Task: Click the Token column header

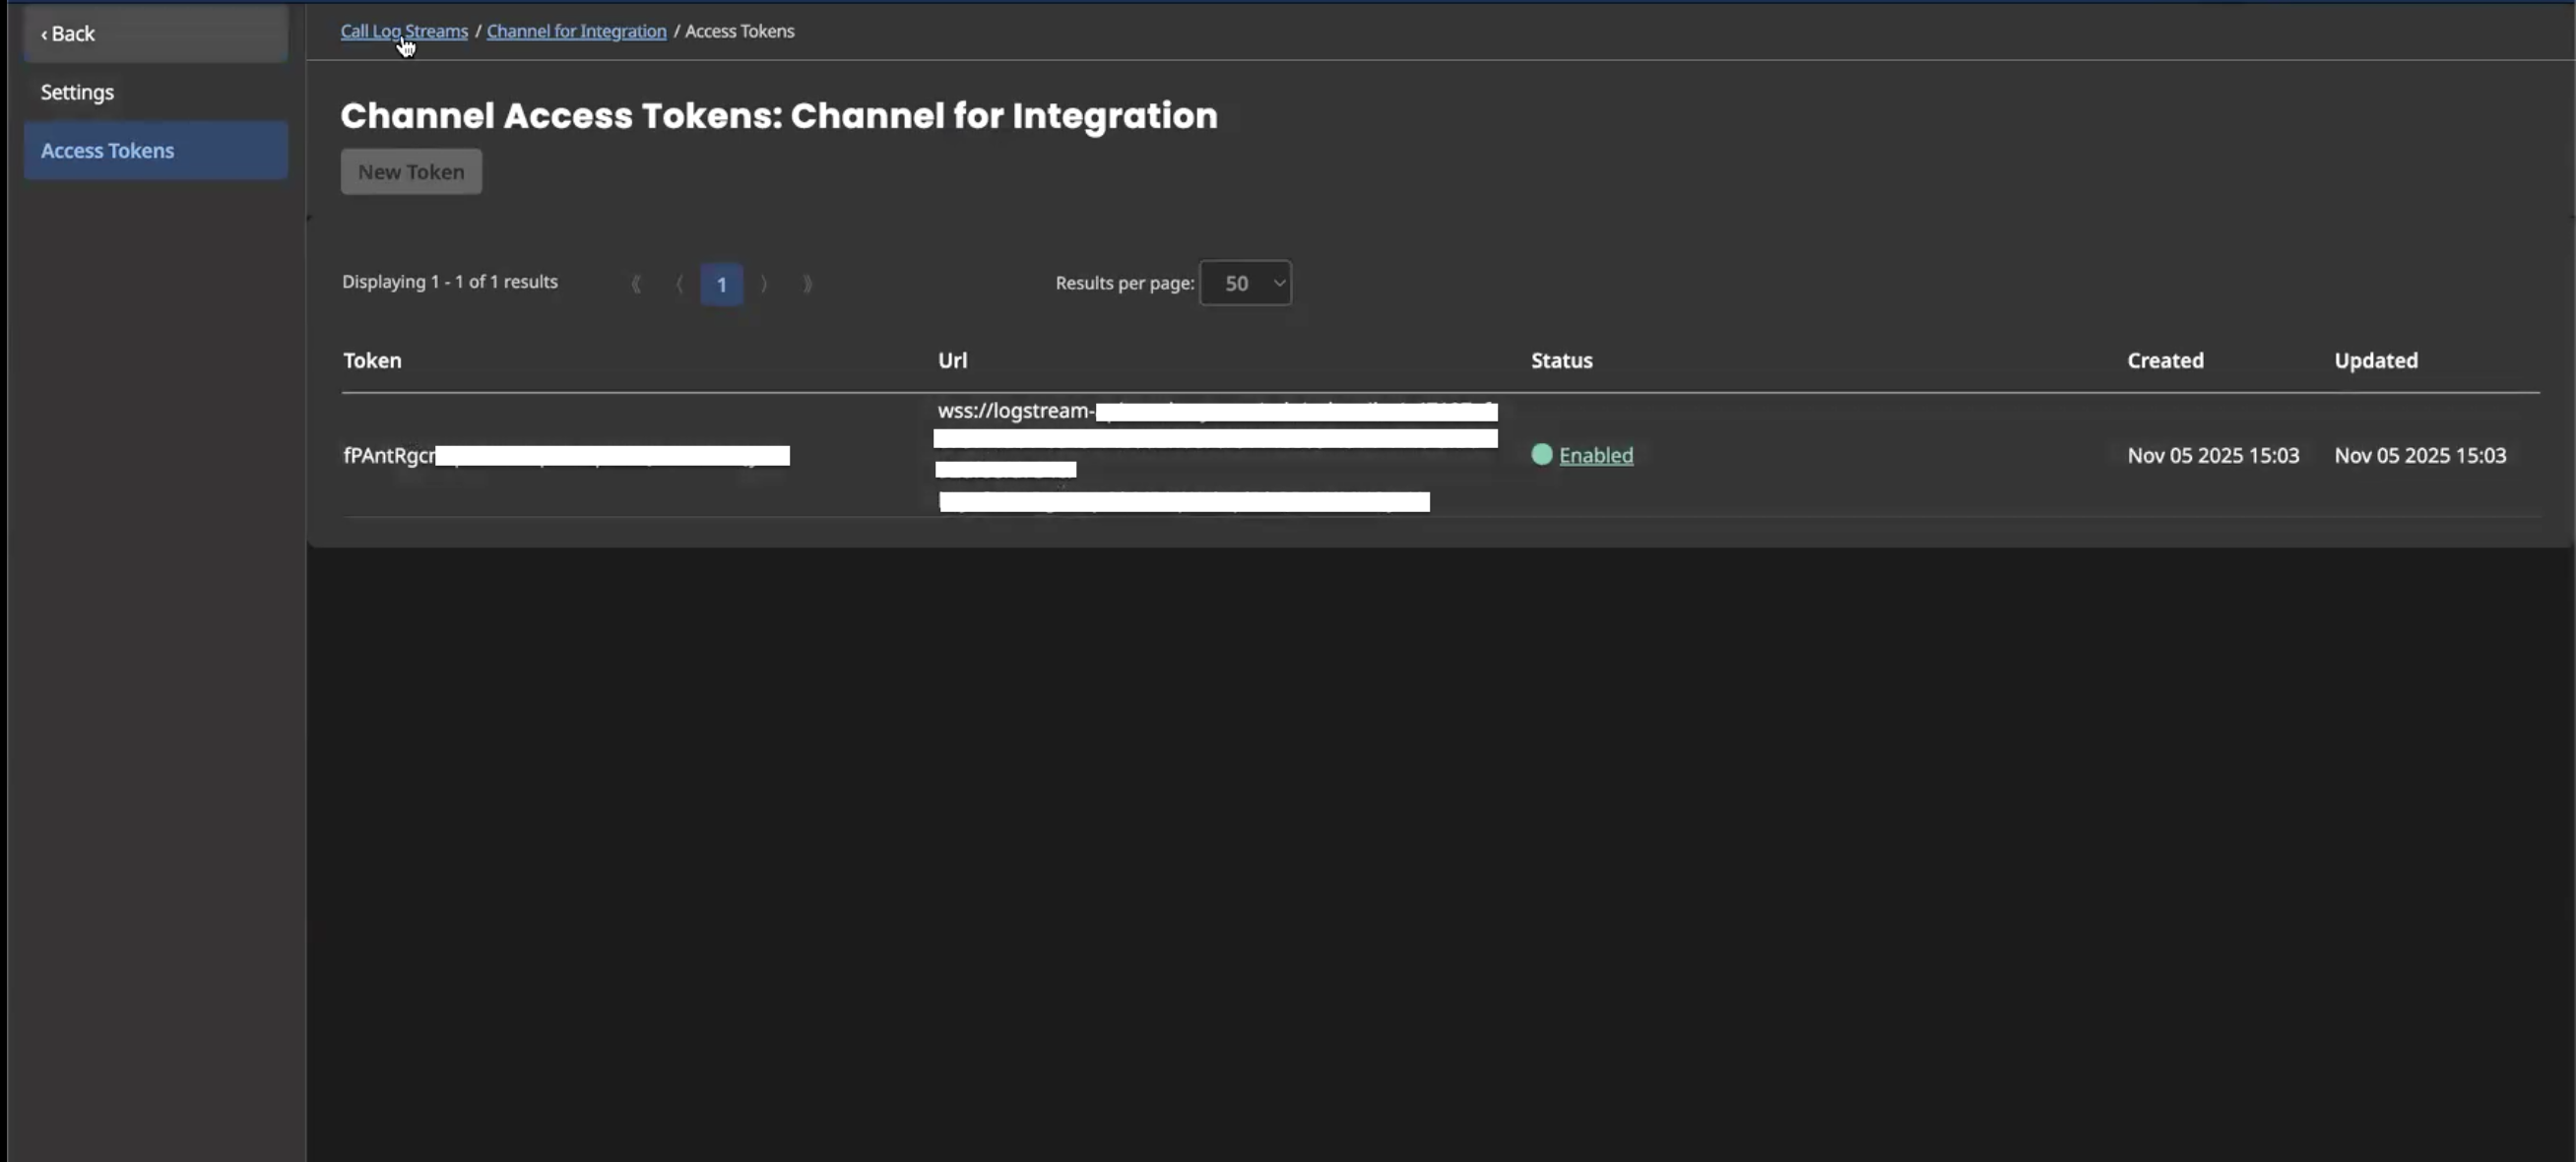Action: (372, 361)
